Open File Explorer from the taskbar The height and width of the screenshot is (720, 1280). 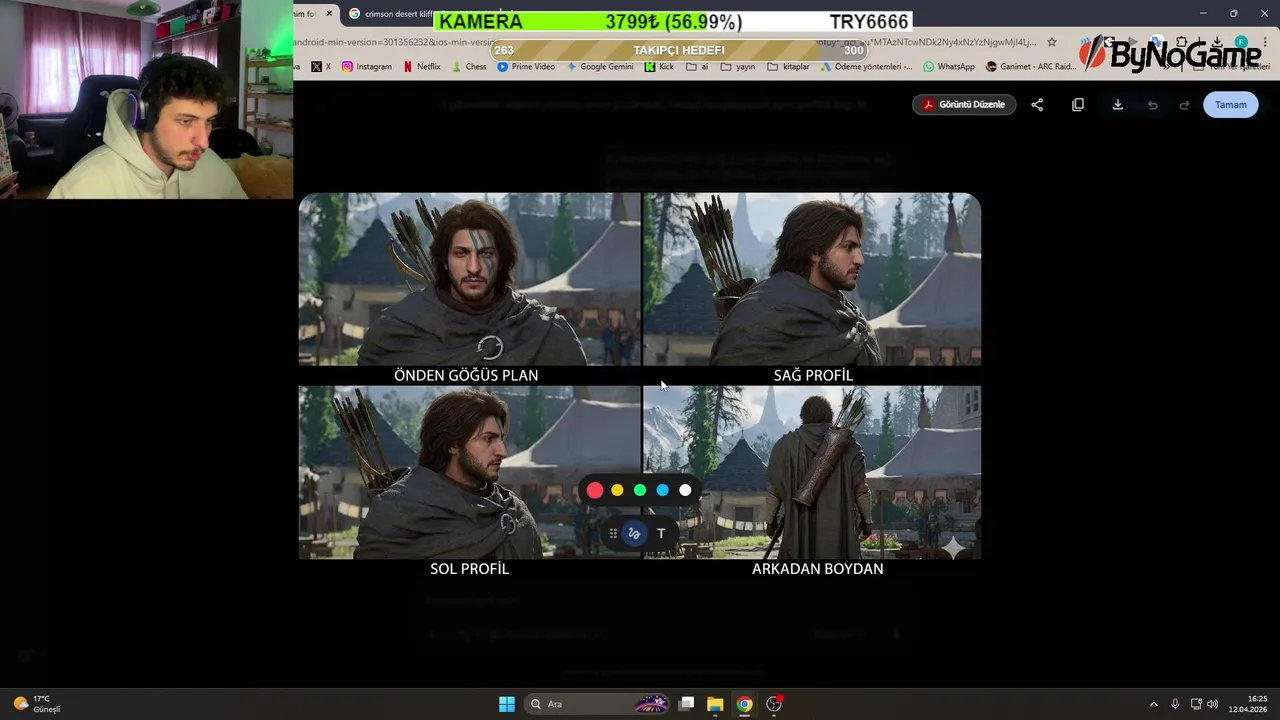[x=715, y=704]
